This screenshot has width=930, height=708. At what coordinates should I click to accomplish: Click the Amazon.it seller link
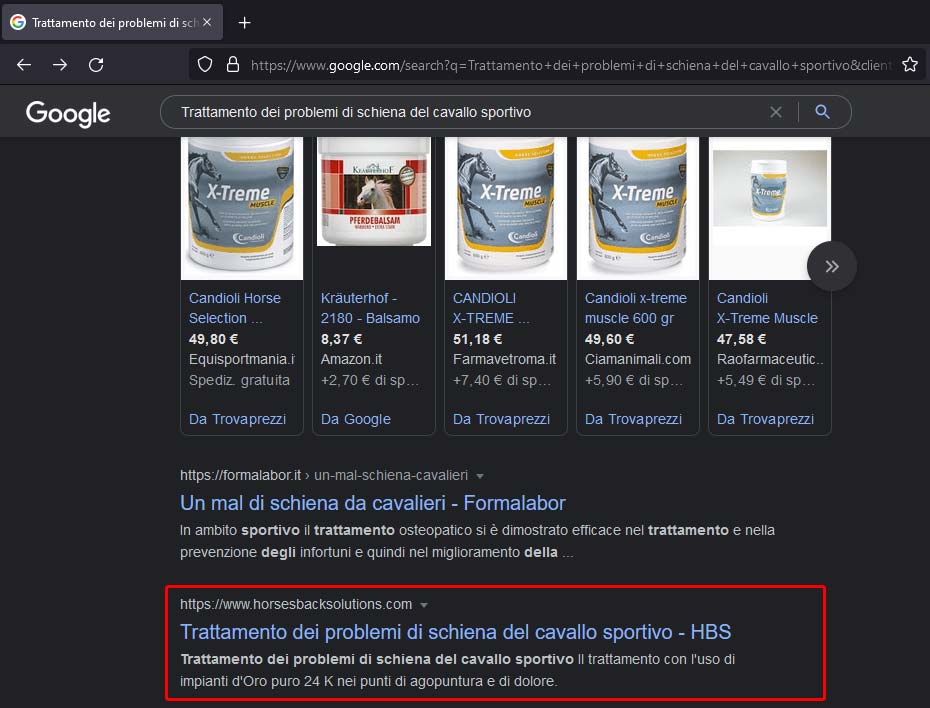(349, 358)
